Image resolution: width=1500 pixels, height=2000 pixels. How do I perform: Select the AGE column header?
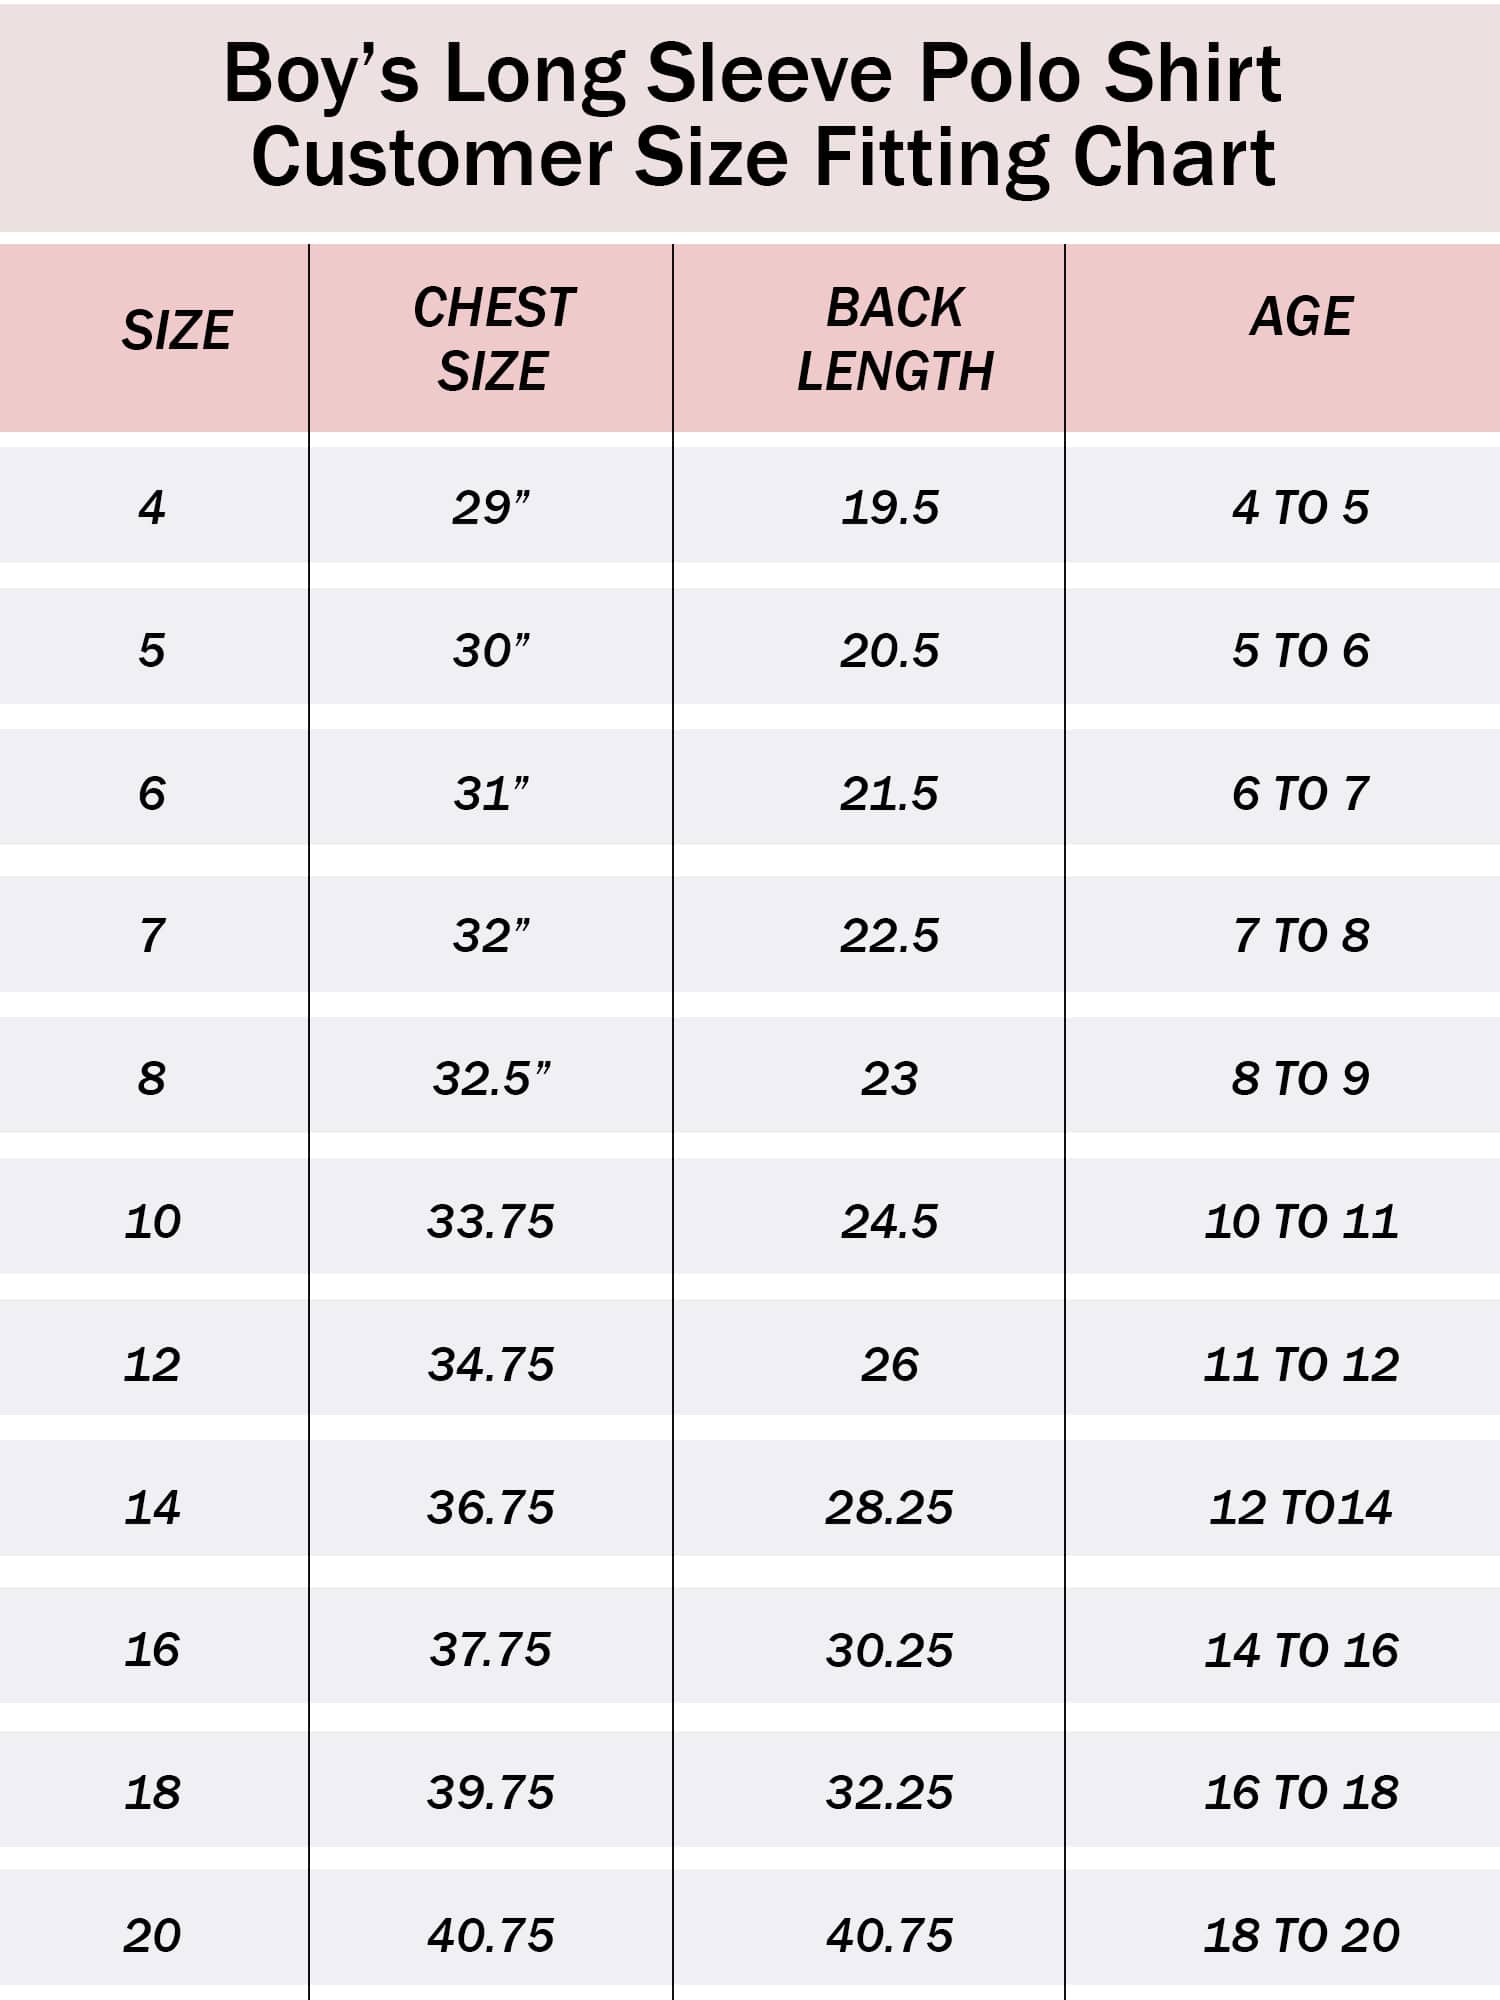(x=1301, y=317)
